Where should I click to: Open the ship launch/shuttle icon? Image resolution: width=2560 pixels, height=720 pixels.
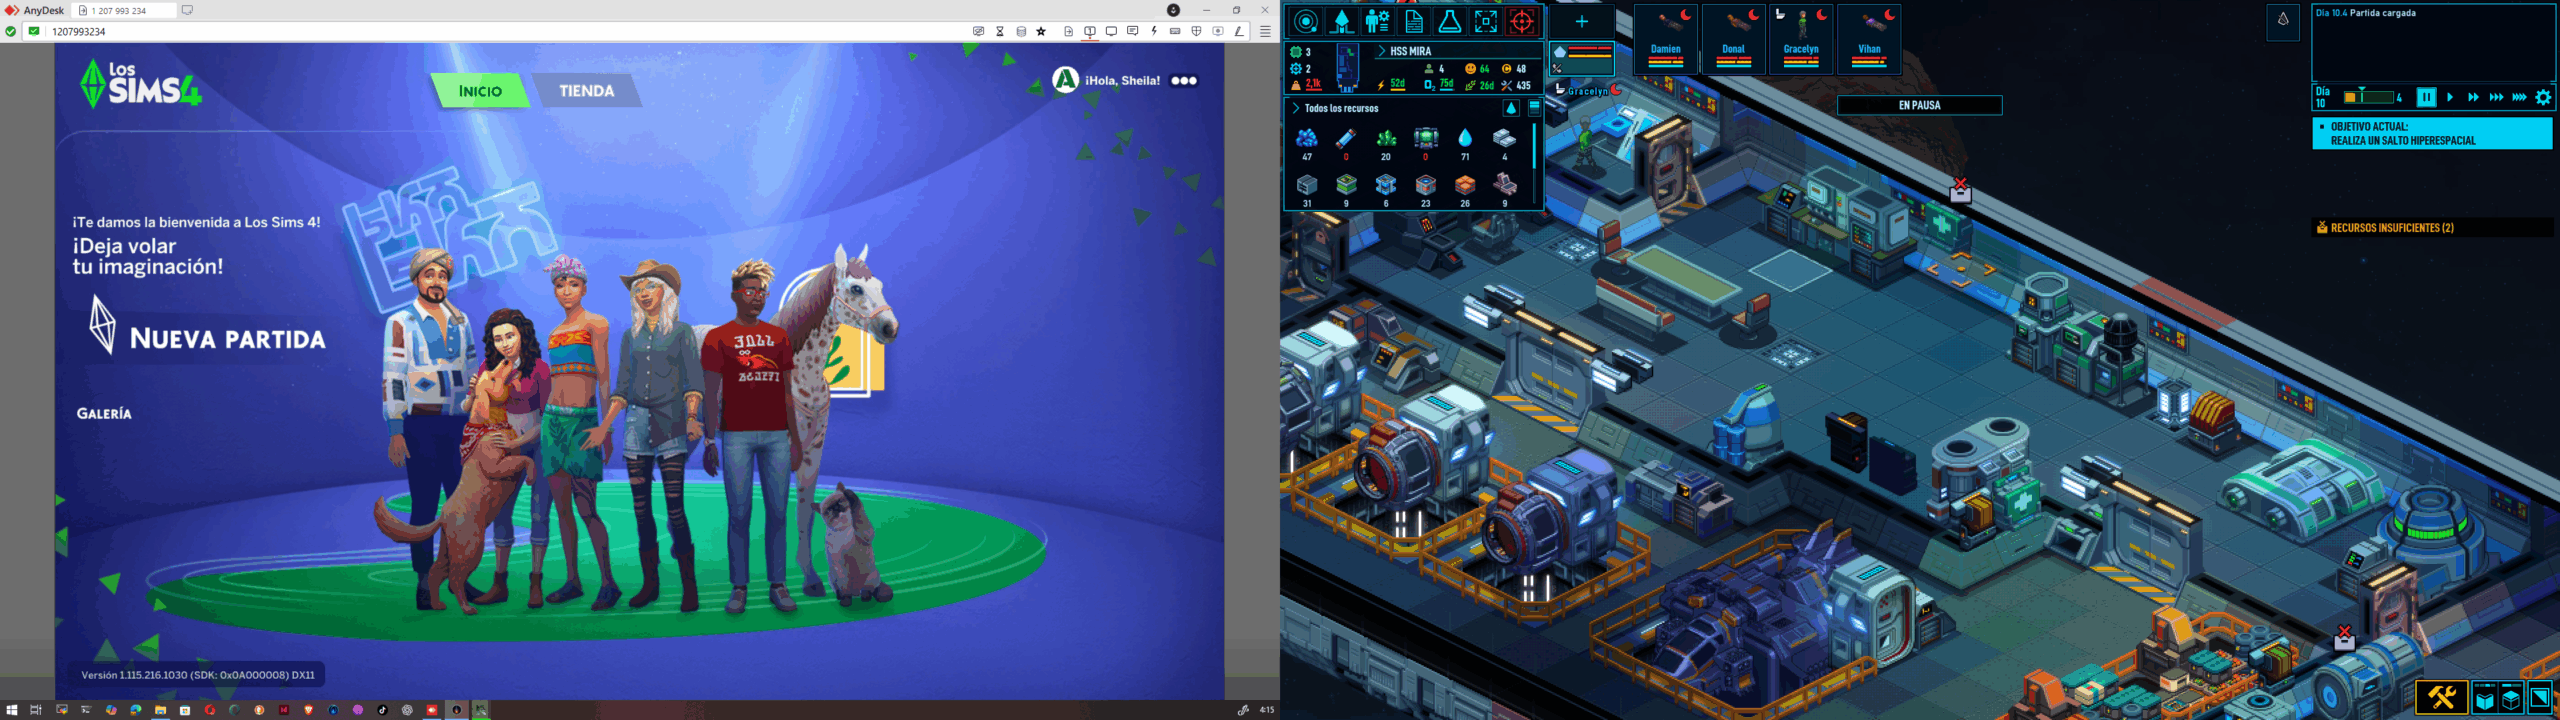tap(1342, 21)
